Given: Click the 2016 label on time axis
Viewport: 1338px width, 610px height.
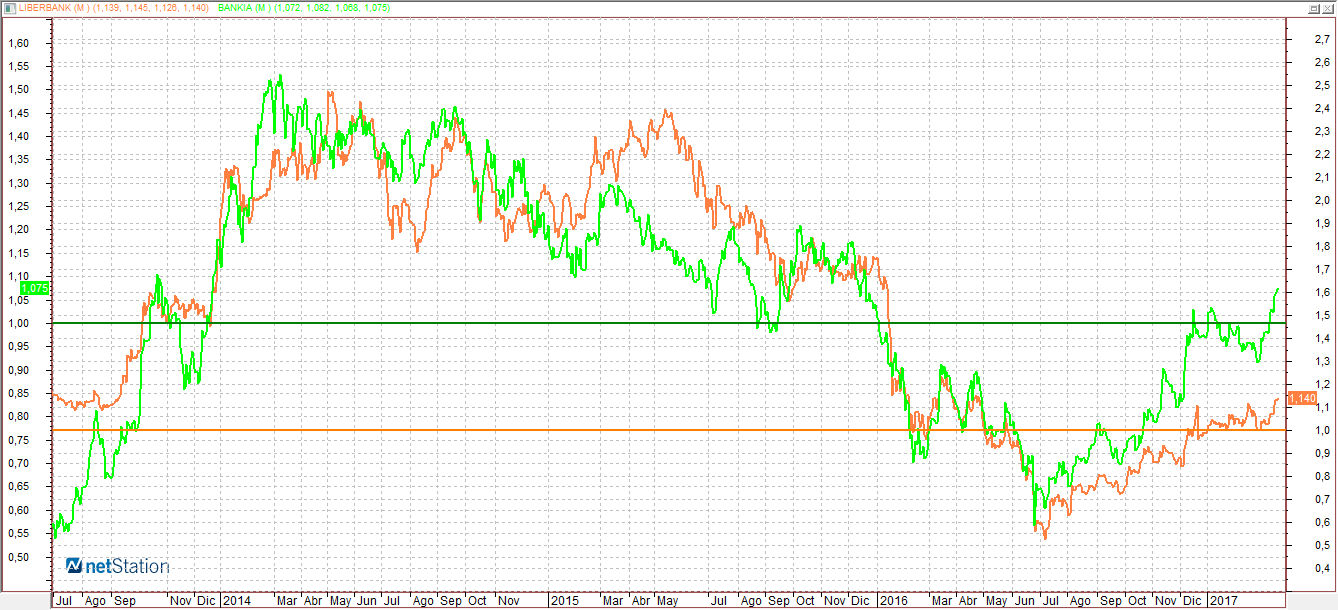Looking at the screenshot, I should tap(892, 601).
